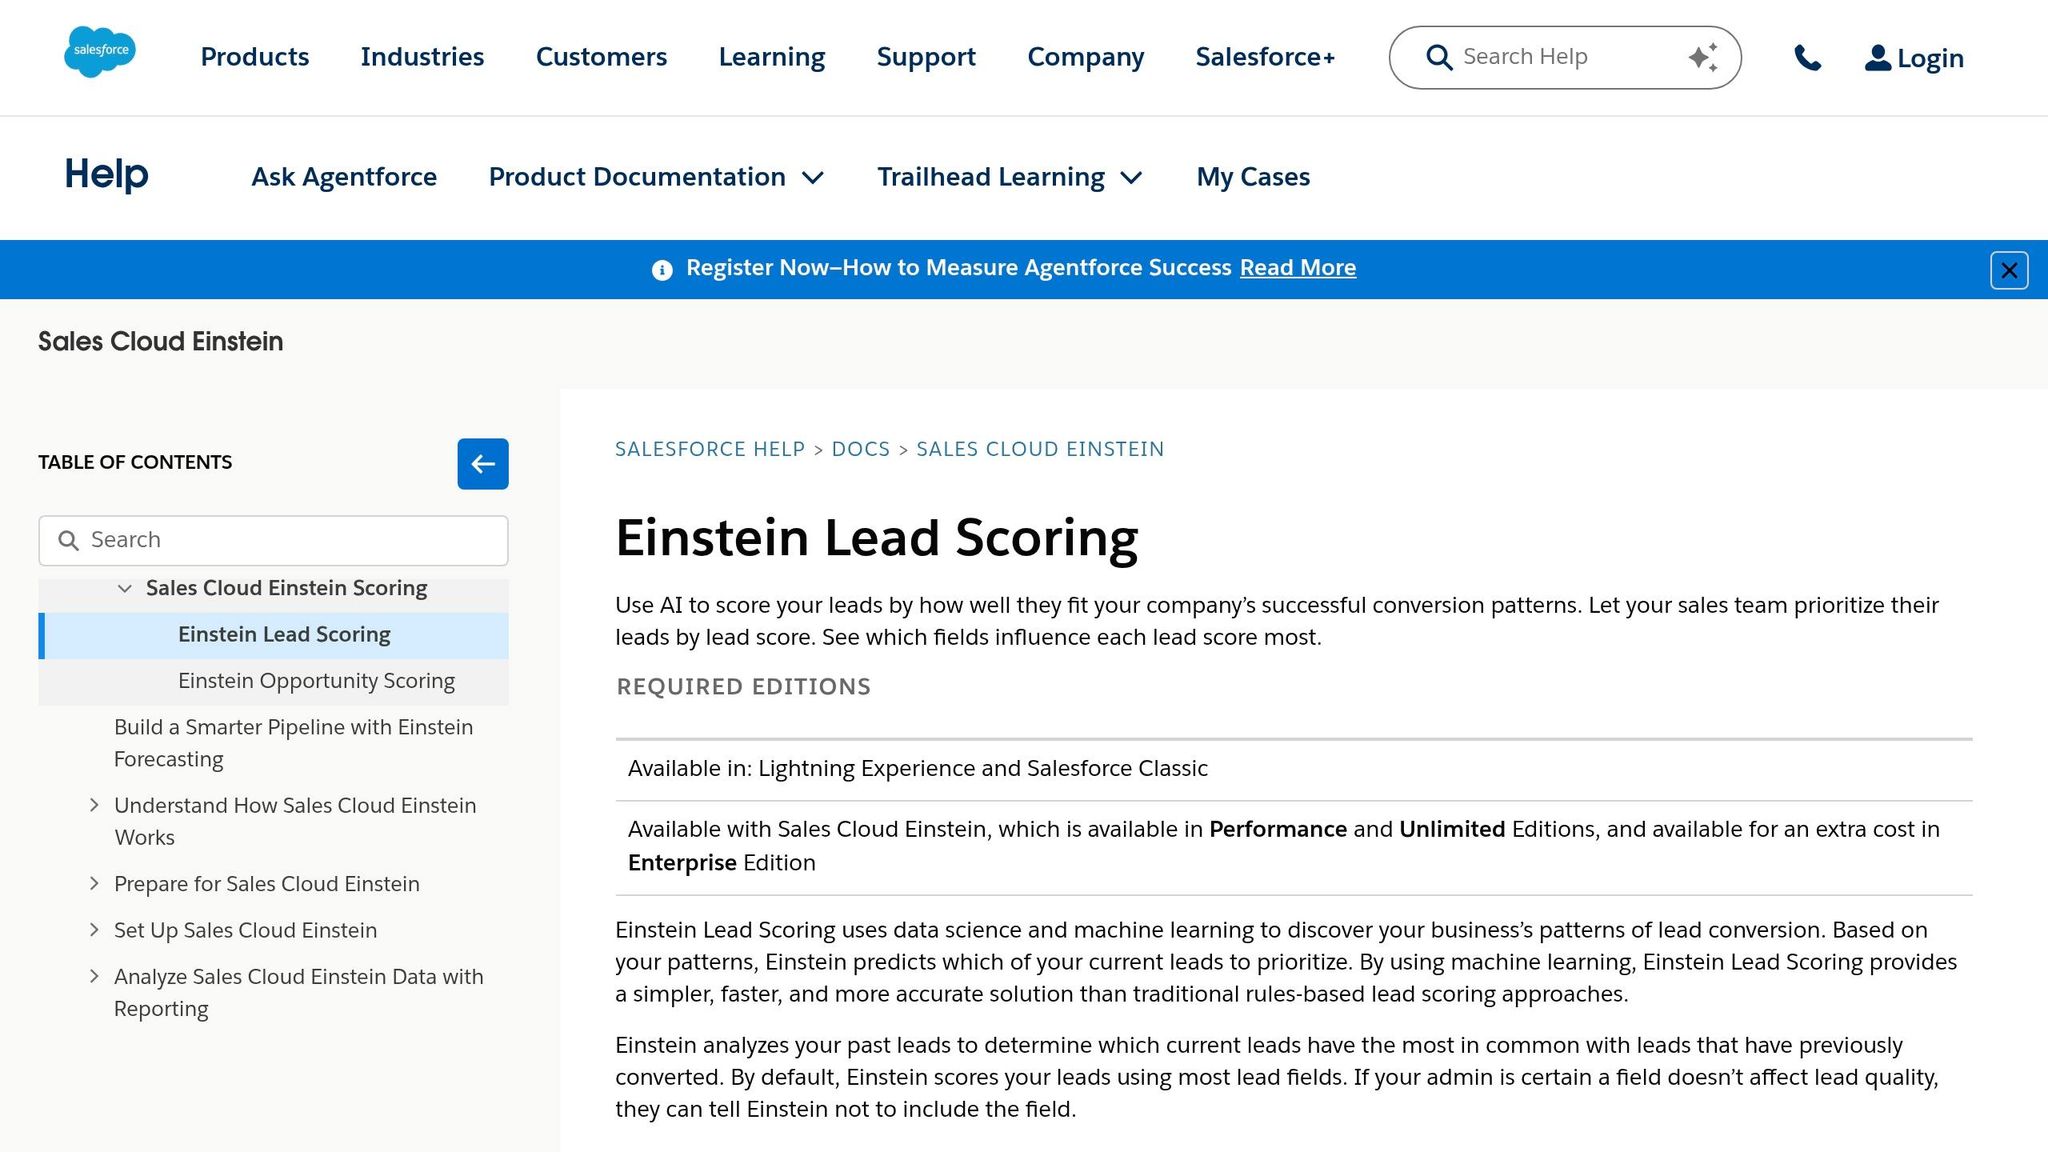Click the Einstein Lead Scoring article heading

pos(877,538)
